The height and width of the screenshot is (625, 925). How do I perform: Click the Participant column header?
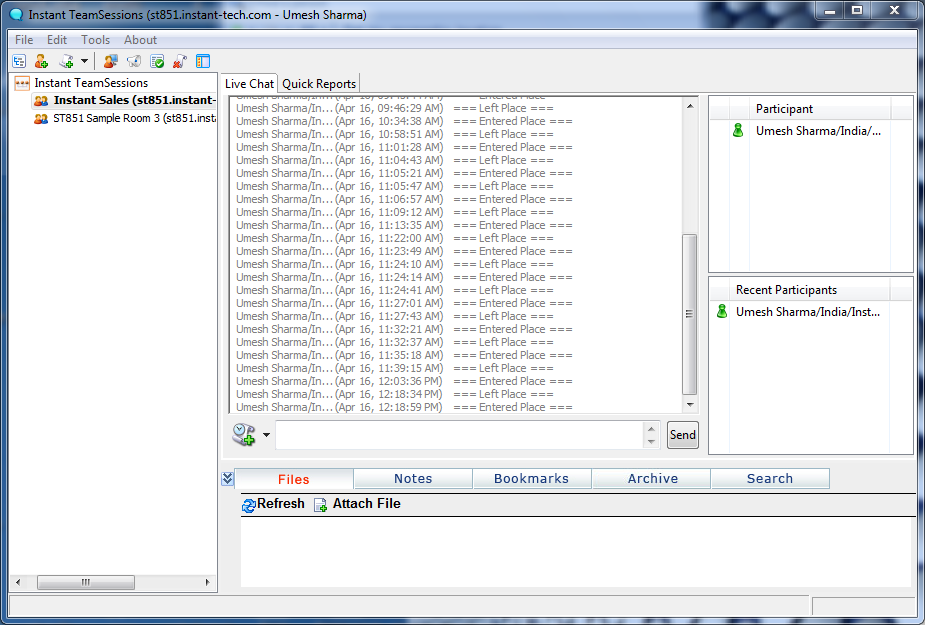820,109
